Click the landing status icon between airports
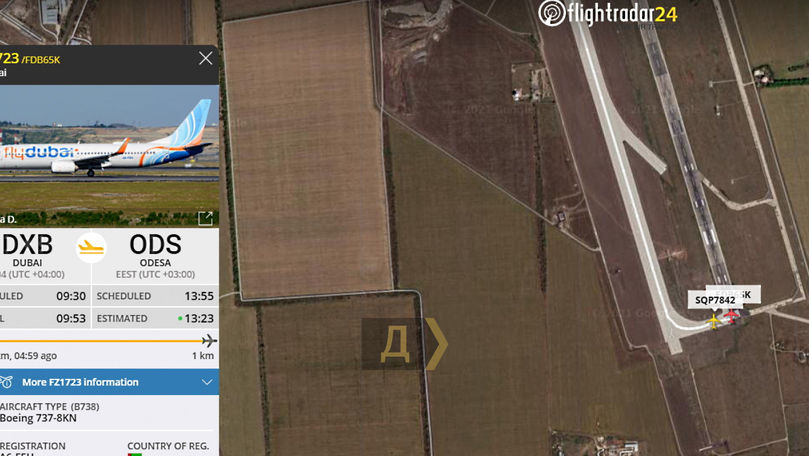 [91, 248]
